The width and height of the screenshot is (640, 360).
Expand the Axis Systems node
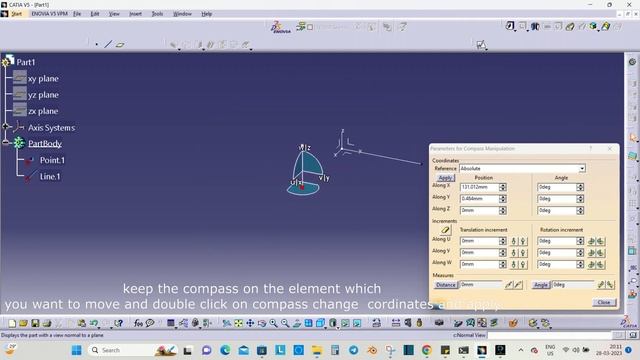coord(5,127)
